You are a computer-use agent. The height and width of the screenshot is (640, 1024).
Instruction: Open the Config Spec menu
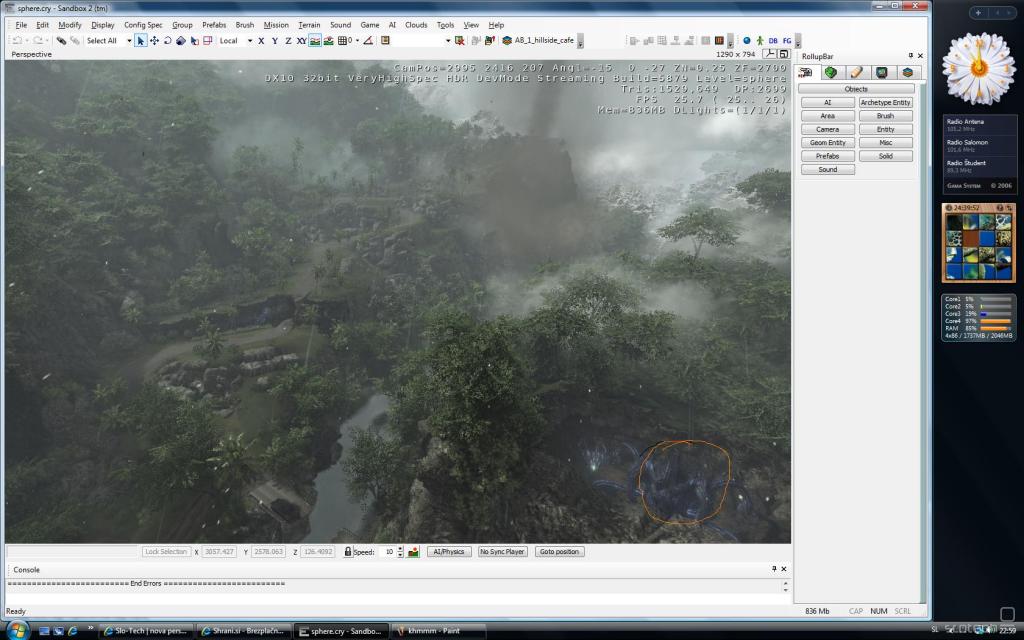tap(143, 25)
